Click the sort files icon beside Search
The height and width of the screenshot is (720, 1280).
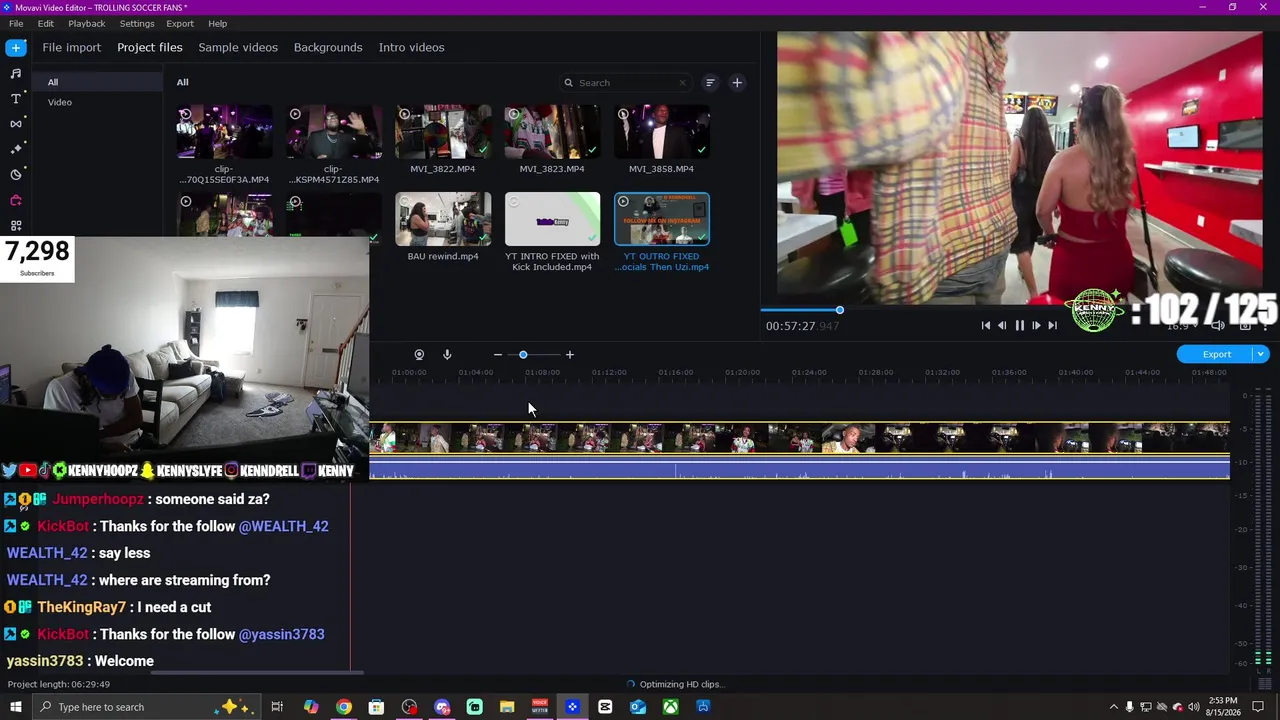tap(710, 83)
